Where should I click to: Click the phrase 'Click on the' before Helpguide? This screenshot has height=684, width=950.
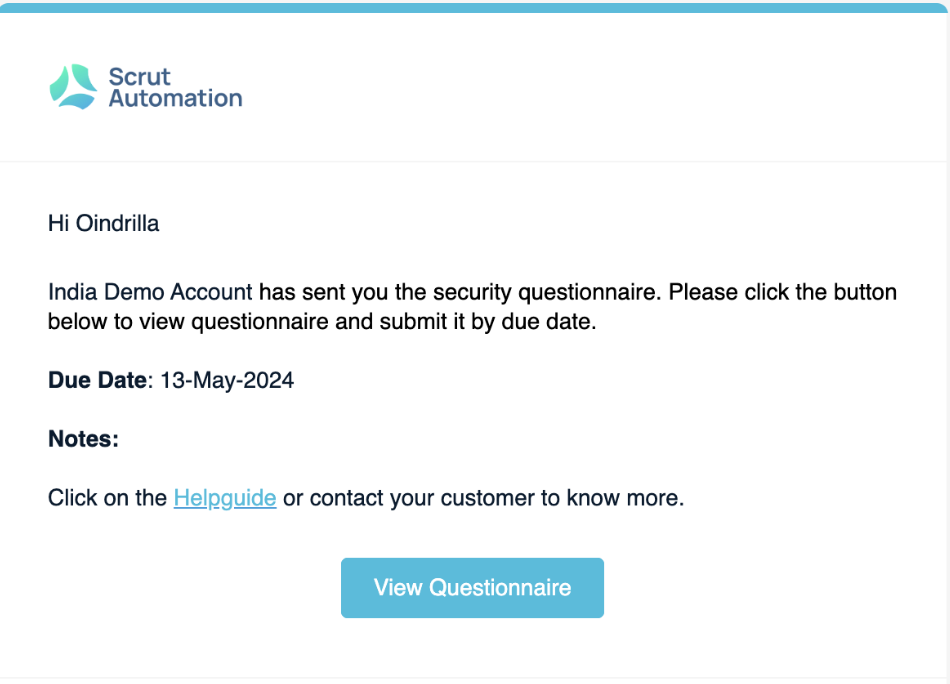107,498
